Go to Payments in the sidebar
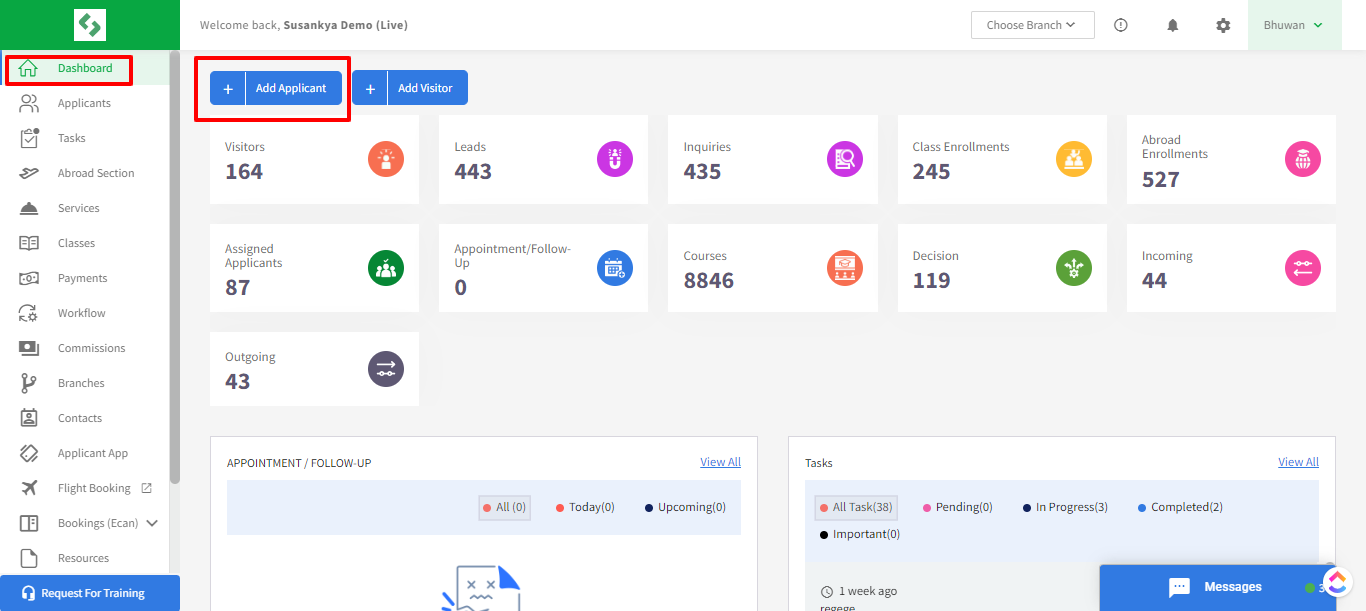This screenshot has width=1366, height=611. 82,278
